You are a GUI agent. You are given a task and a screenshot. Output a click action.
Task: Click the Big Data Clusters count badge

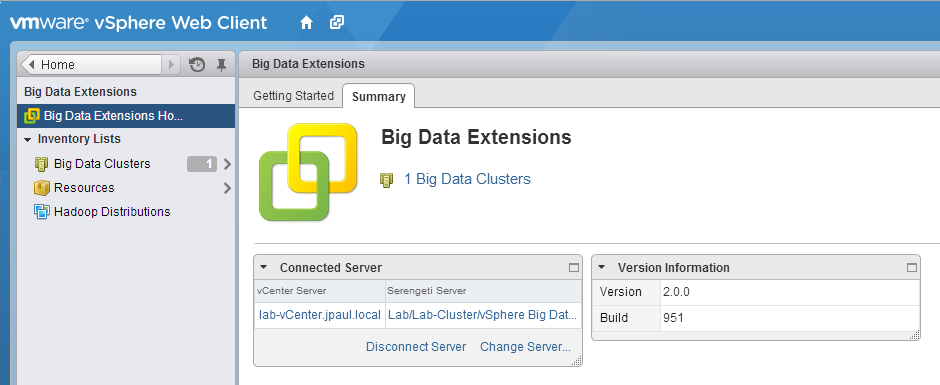202,164
